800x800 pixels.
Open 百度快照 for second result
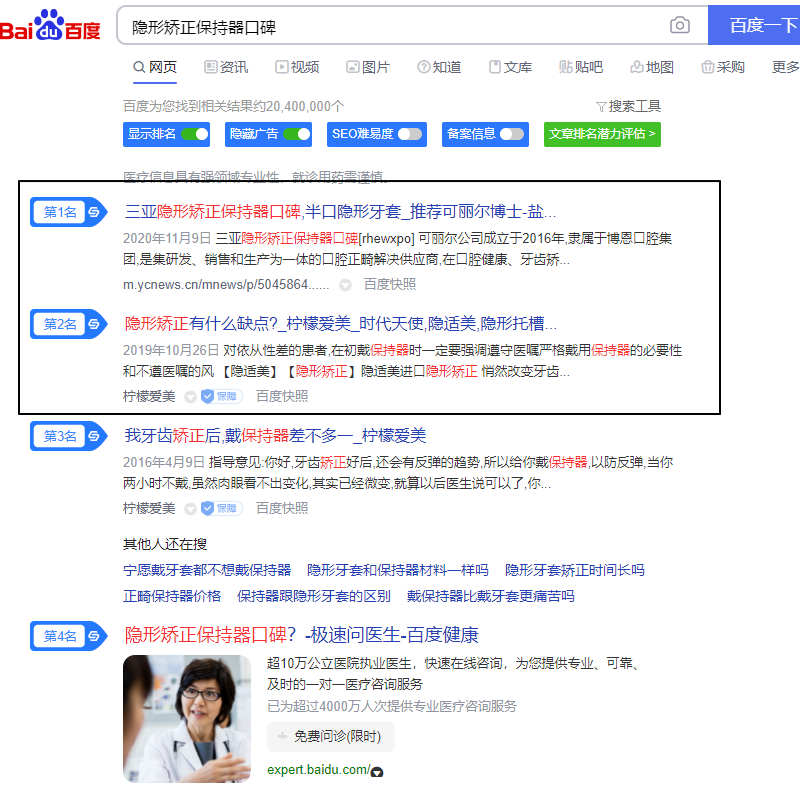[x=282, y=396]
